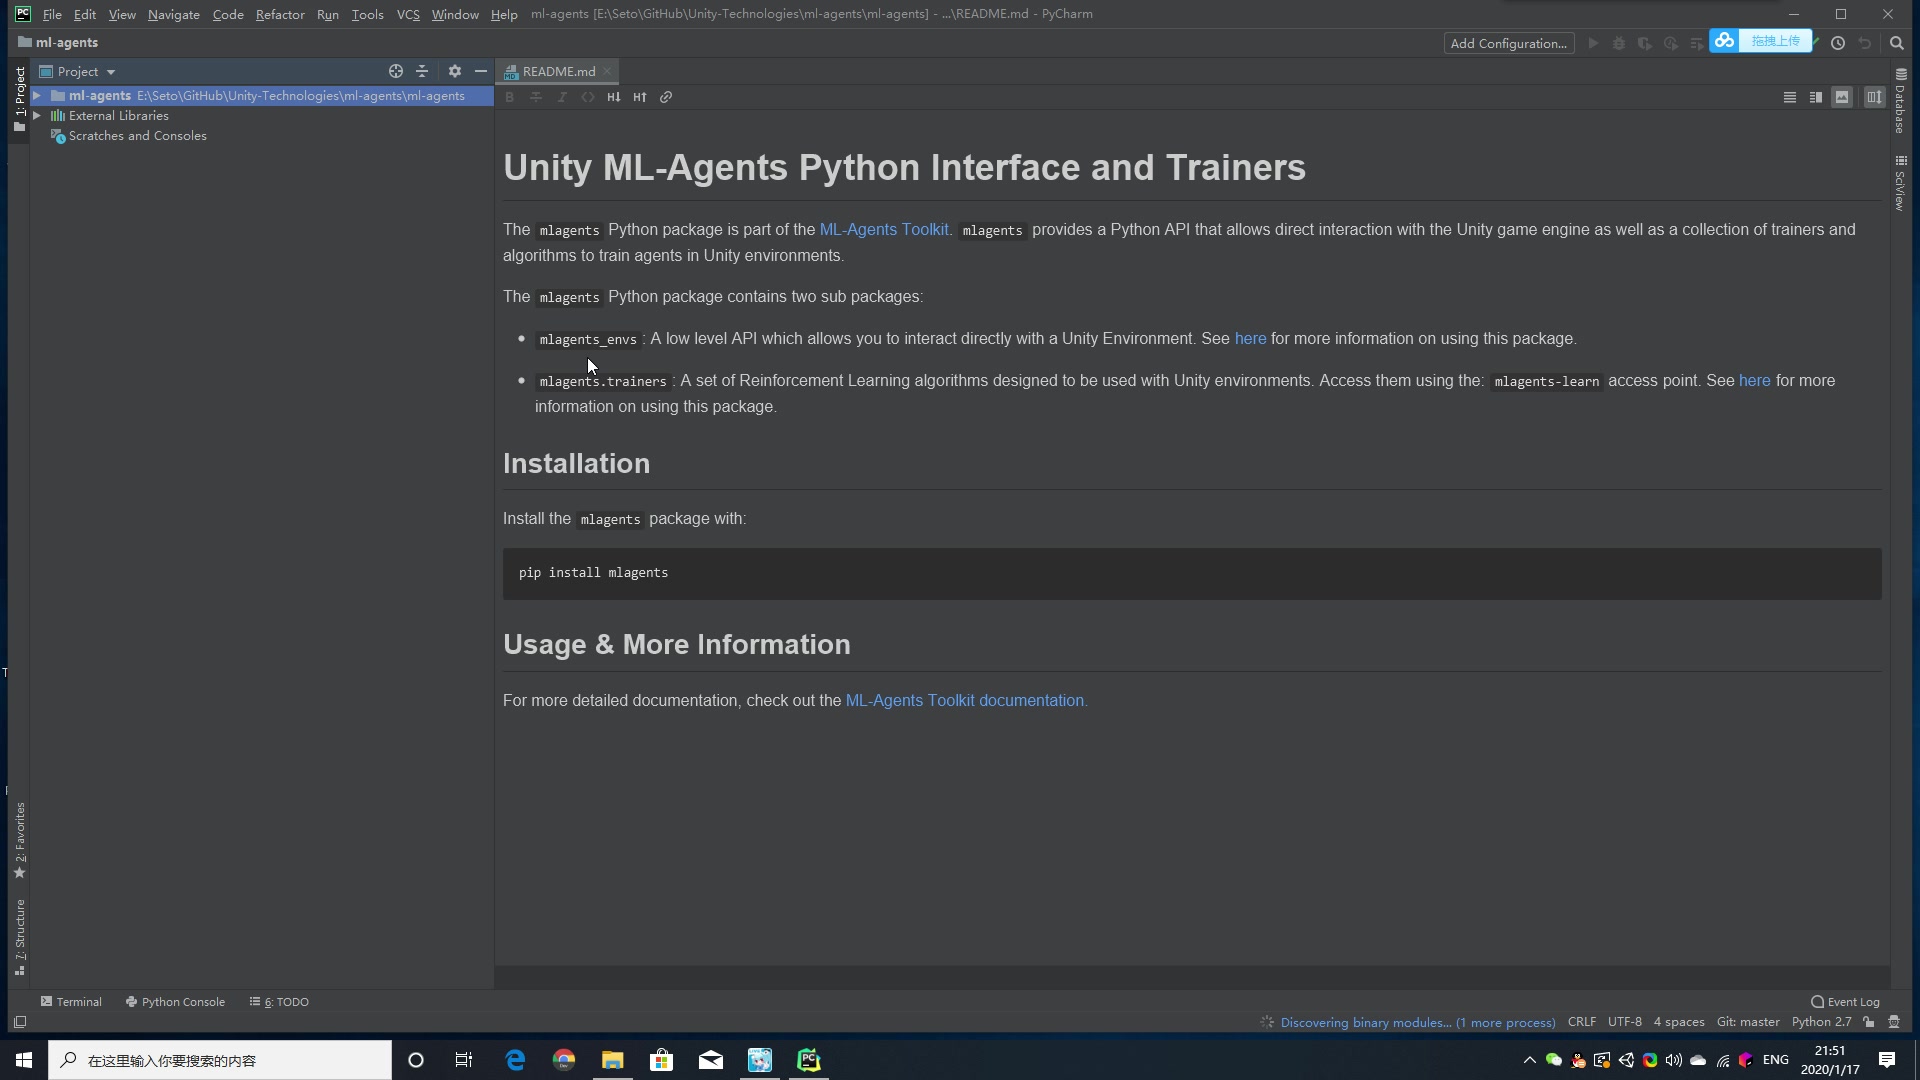
Task: Adjust the system volume from the tray
Action: tap(1675, 1060)
